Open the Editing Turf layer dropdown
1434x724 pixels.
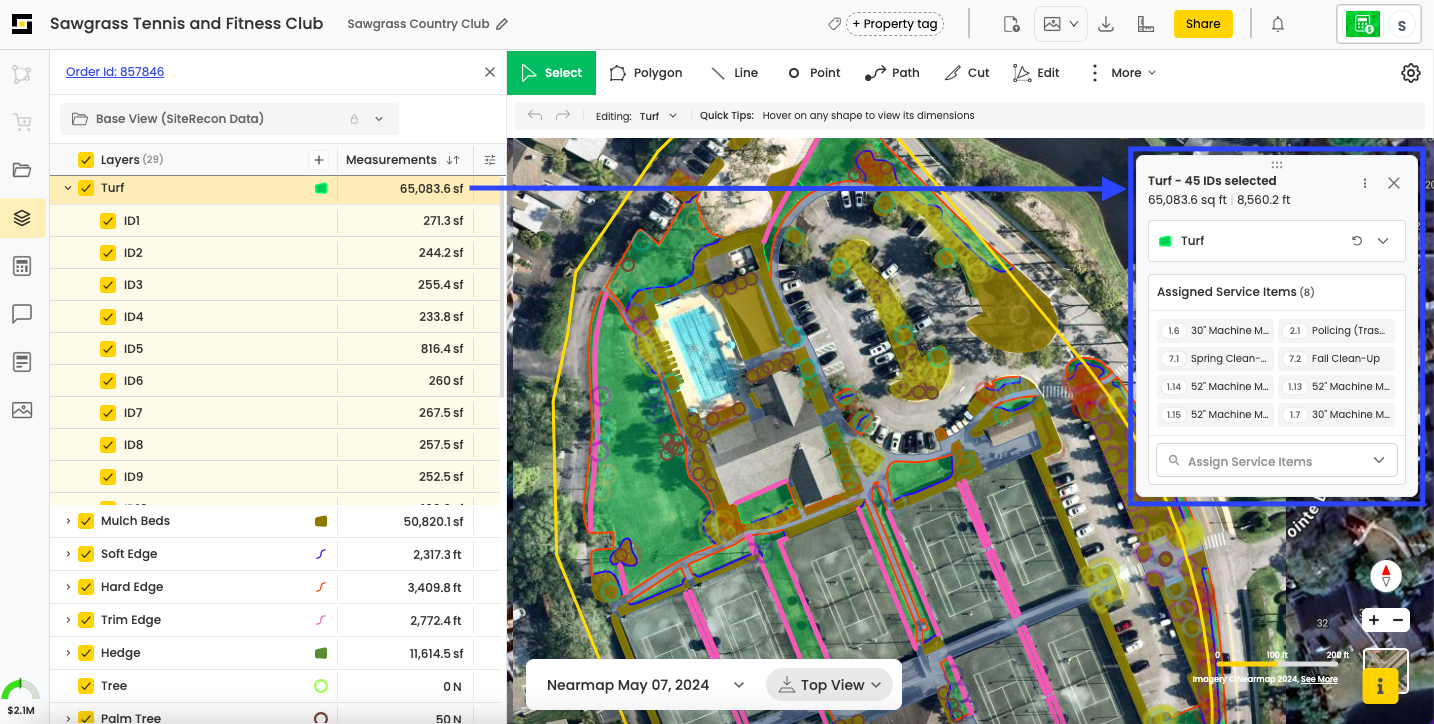tap(658, 116)
